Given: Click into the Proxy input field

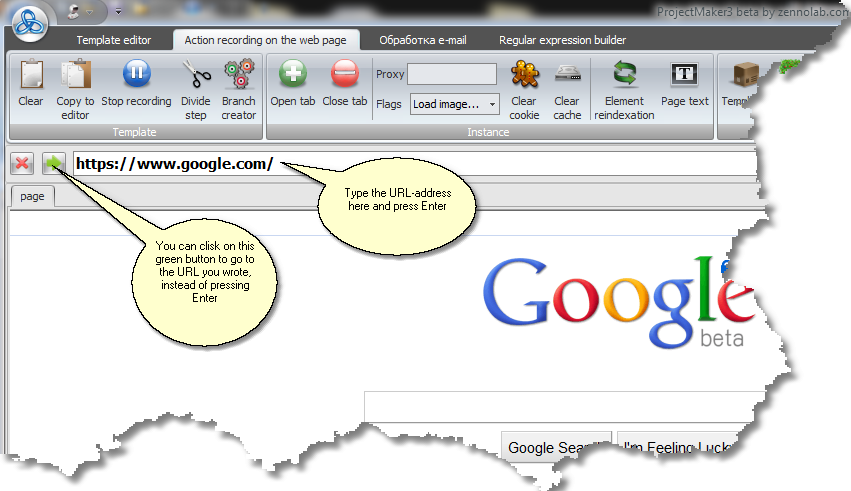Looking at the screenshot, I should pos(452,74).
